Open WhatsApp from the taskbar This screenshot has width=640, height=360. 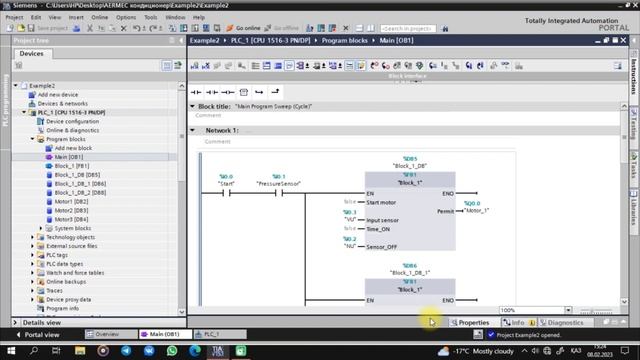(x=172, y=351)
